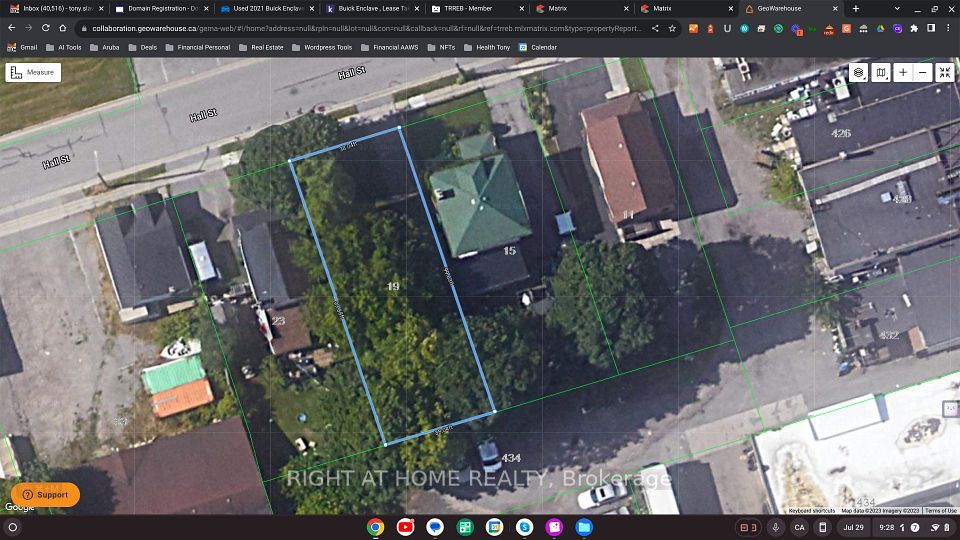
Task: Open Google Calendar from the shelf
Action: click(x=495, y=527)
